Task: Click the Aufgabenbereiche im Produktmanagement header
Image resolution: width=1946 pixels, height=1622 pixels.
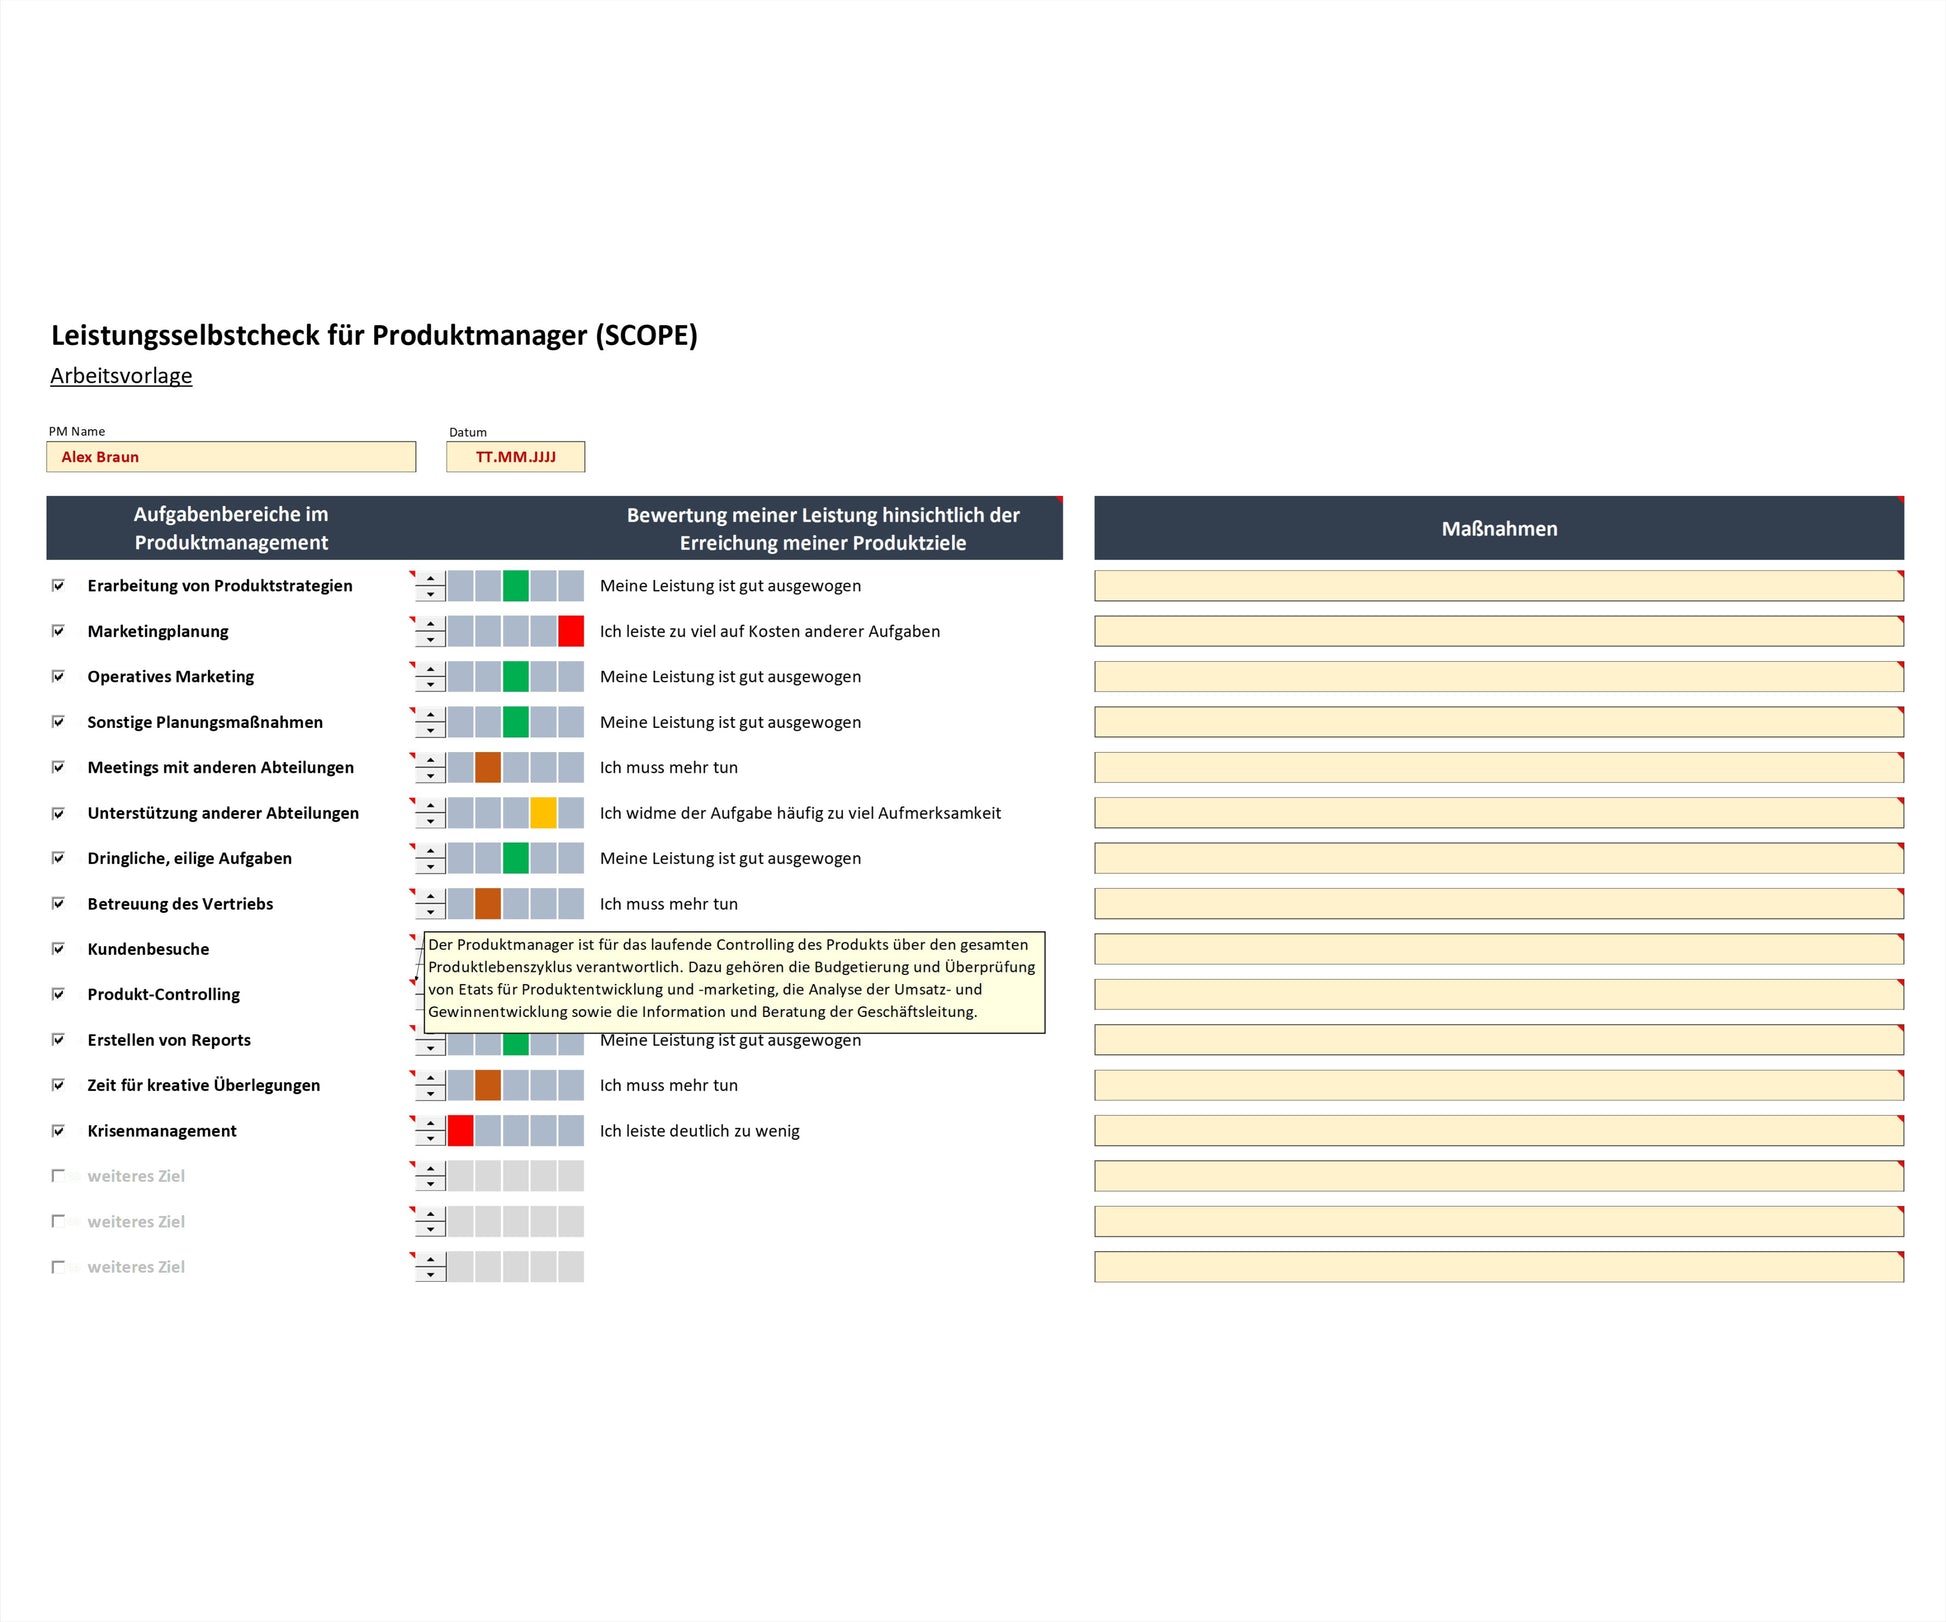Action: [x=231, y=528]
